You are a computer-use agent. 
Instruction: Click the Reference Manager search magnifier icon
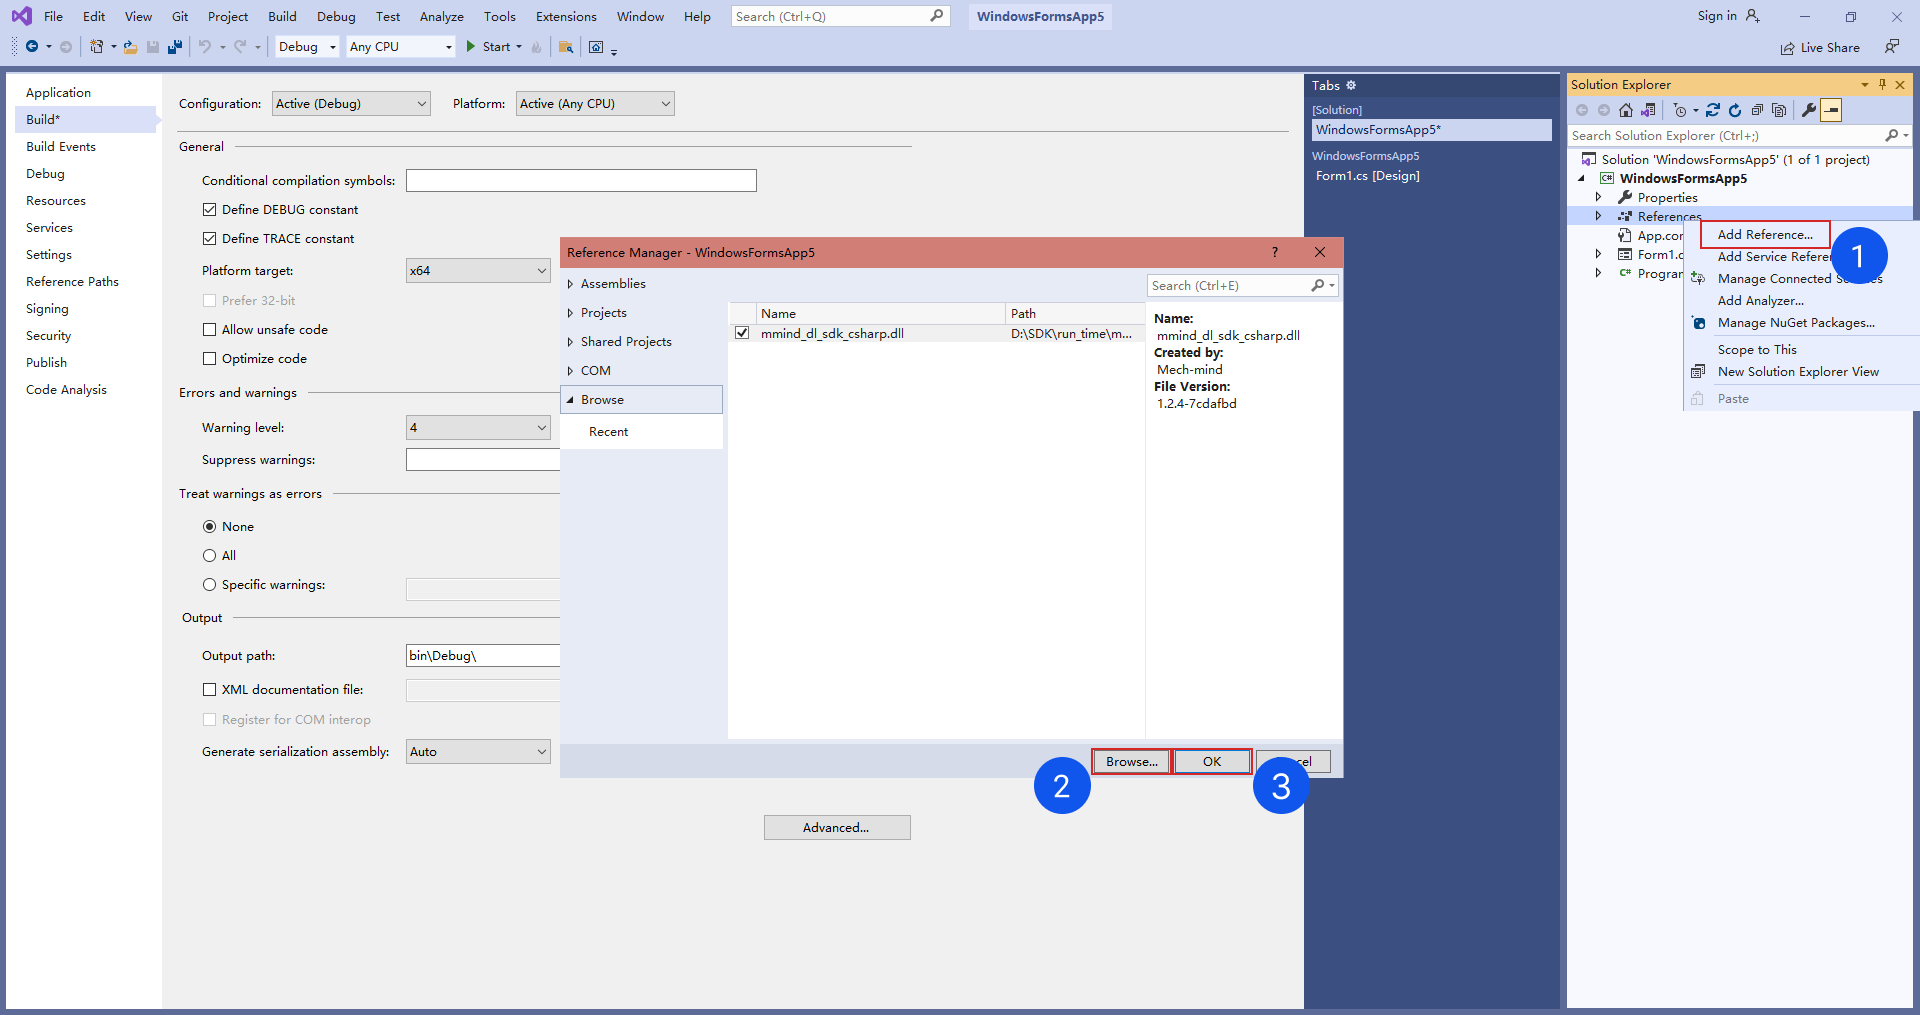point(1318,286)
